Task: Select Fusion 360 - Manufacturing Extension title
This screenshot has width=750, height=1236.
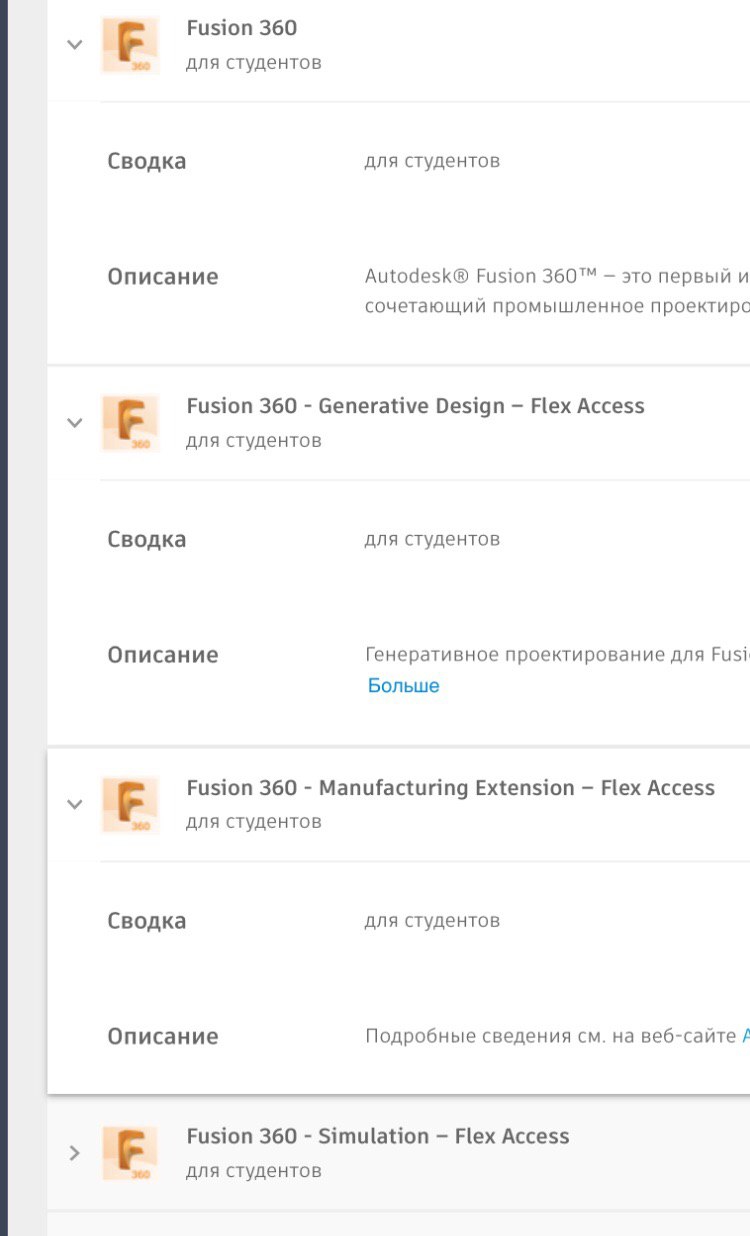Action: click(450, 788)
